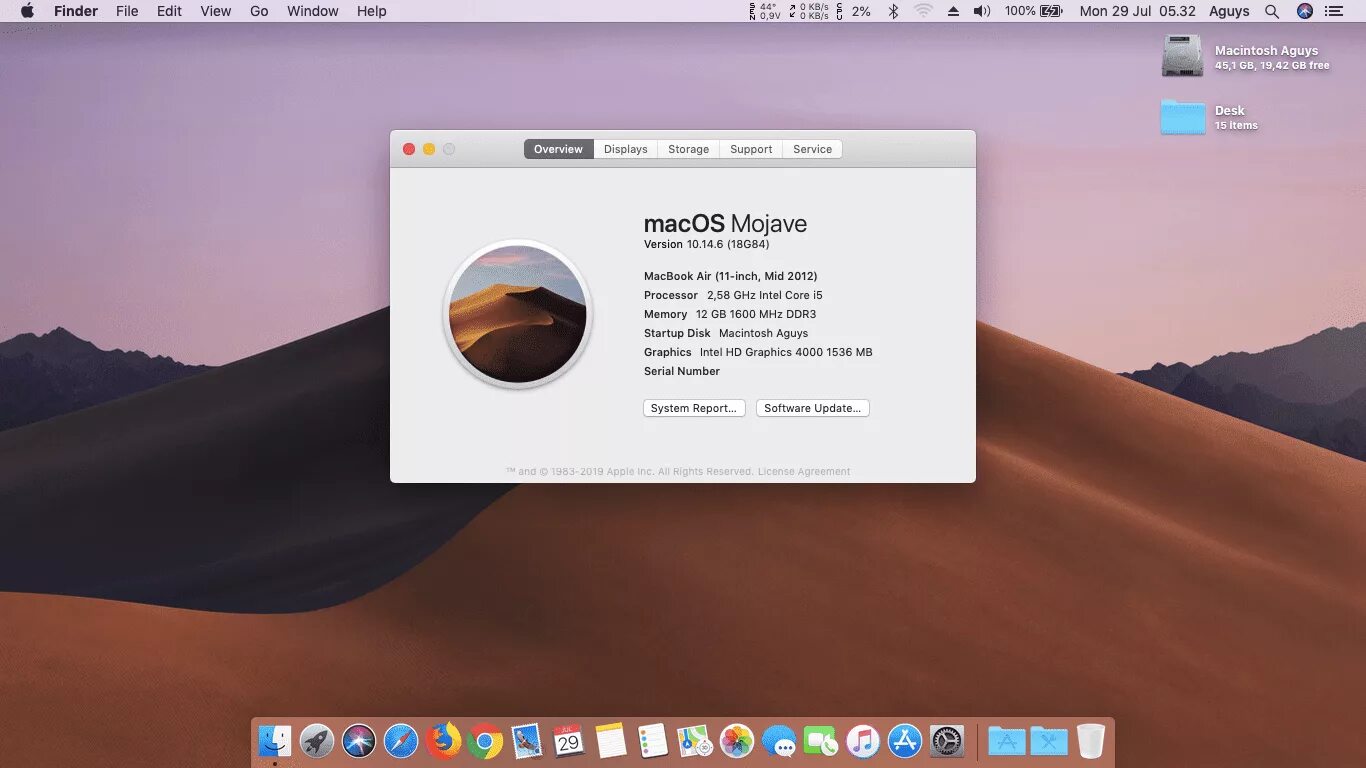Open Applications folder stack in dock
This screenshot has height=768, width=1366.
(x=1007, y=741)
